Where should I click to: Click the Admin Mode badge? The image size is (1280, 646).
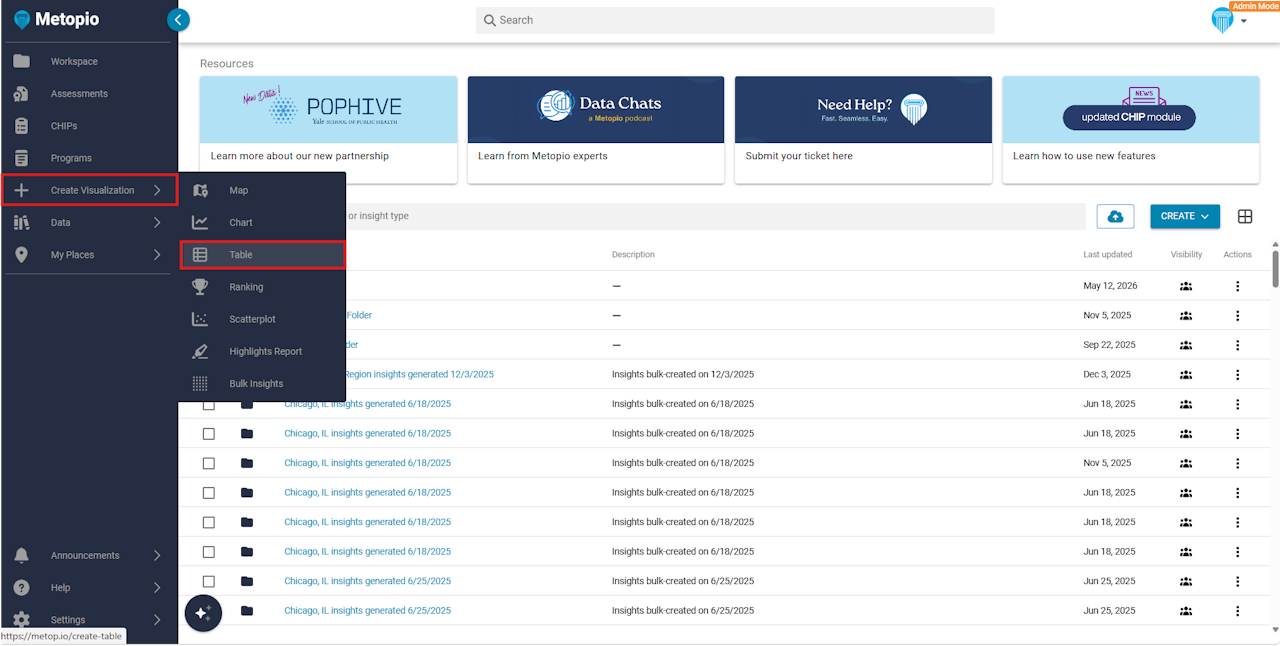(x=1254, y=6)
